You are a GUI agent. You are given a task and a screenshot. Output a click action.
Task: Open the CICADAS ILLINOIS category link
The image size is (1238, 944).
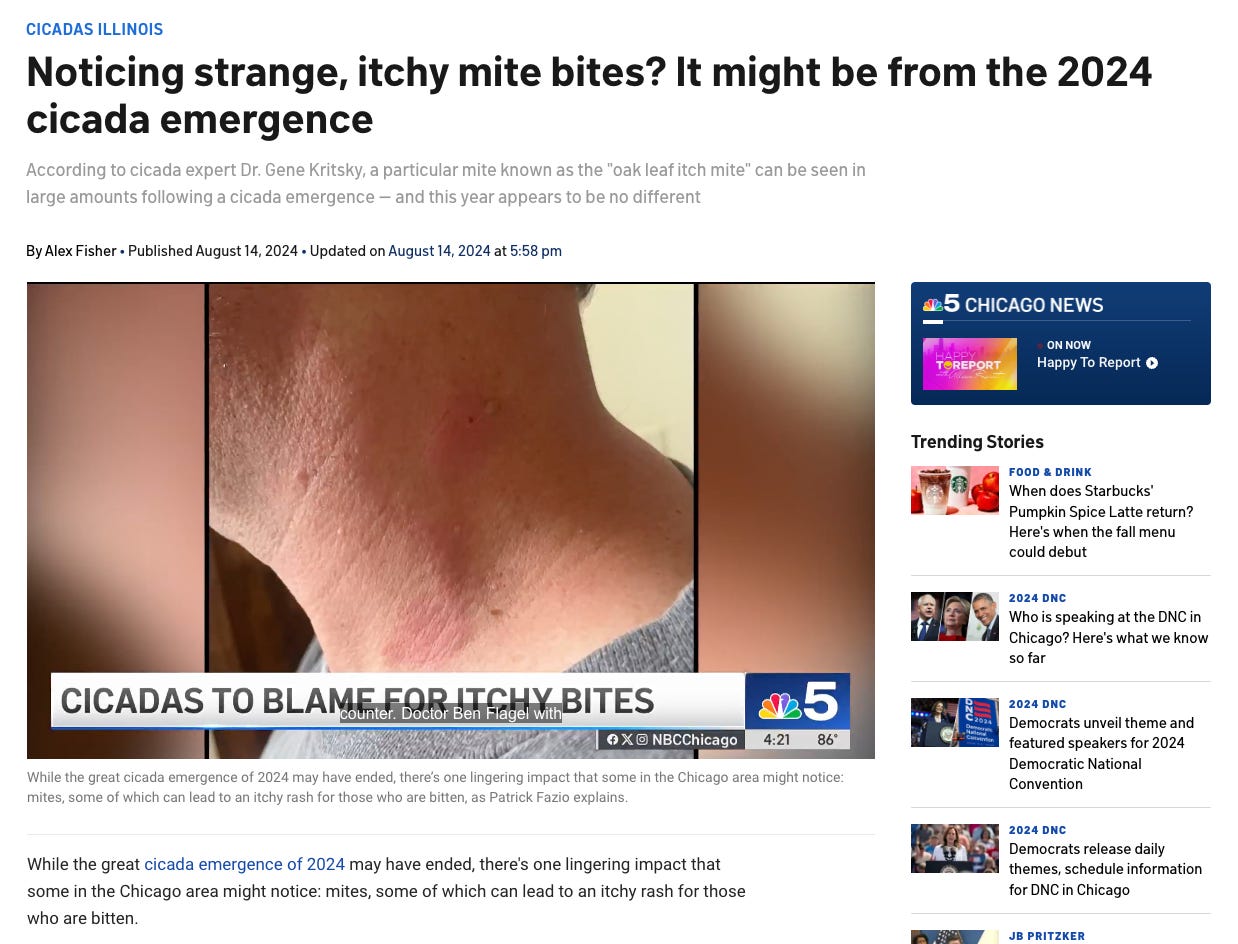(x=94, y=29)
